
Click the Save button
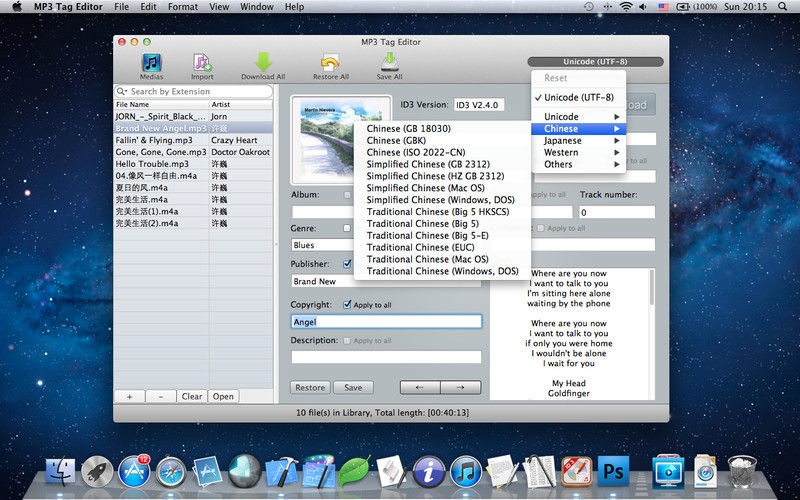tap(353, 388)
